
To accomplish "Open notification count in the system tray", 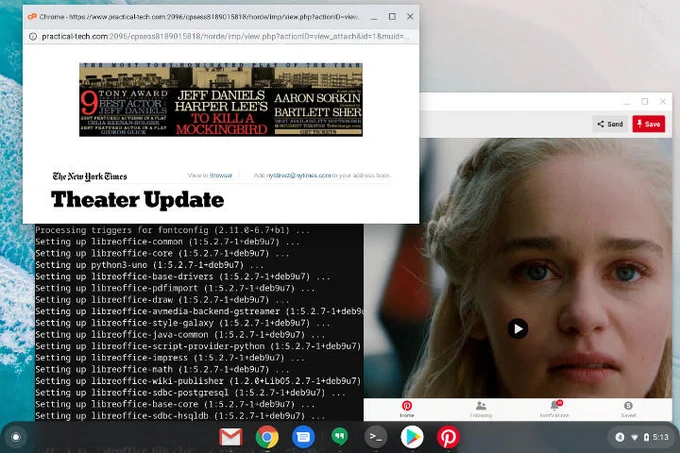I will click(x=620, y=437).
